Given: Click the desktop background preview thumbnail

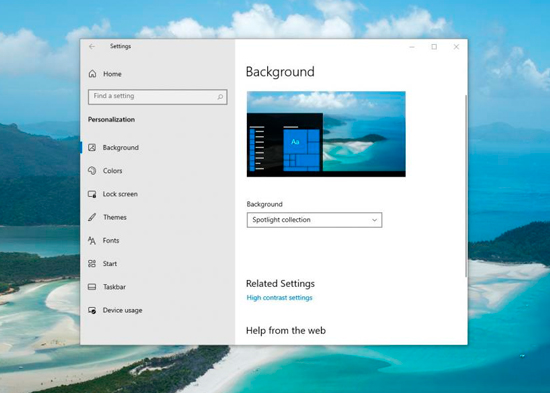Looking at the screenshot, I should point(326,134).
